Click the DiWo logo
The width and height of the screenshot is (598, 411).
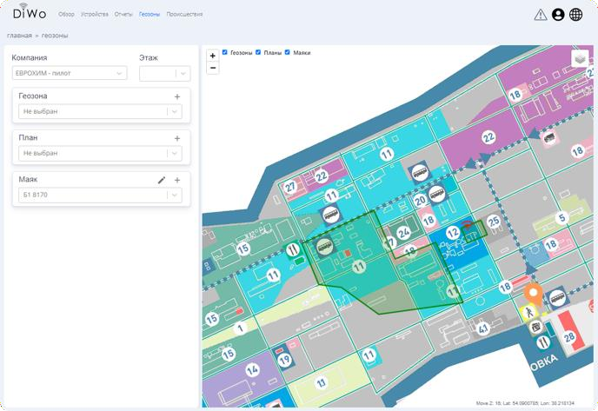(x=30, y=12)
